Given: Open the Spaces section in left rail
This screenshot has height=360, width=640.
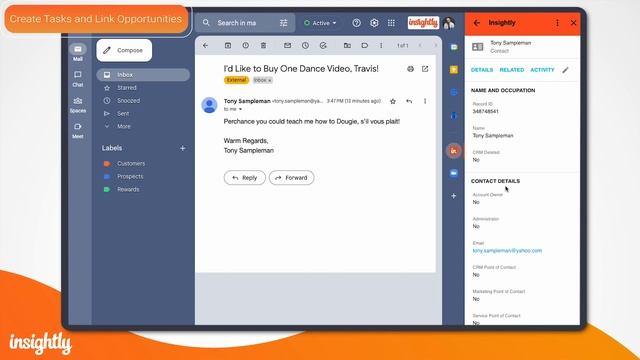Looking at the screenshot, I should (x=78, y=105).
